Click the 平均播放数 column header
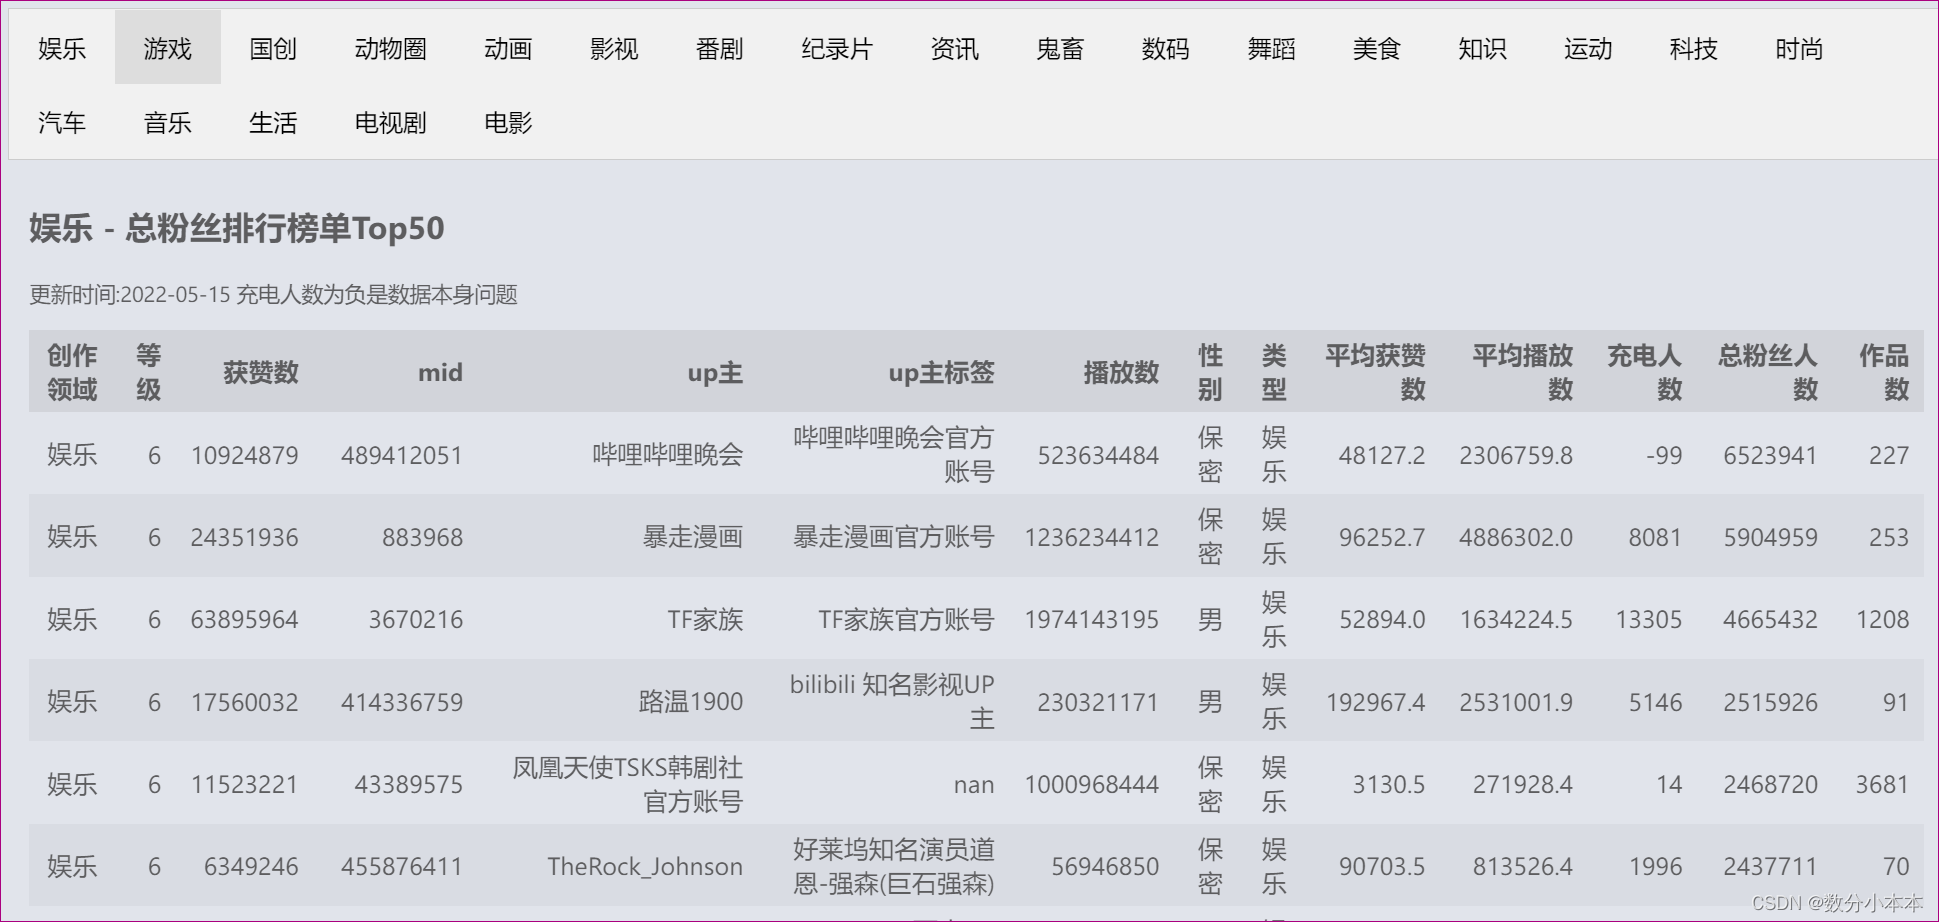Viewport: 1939px width, 922px height. click(x=1522, y=372)
